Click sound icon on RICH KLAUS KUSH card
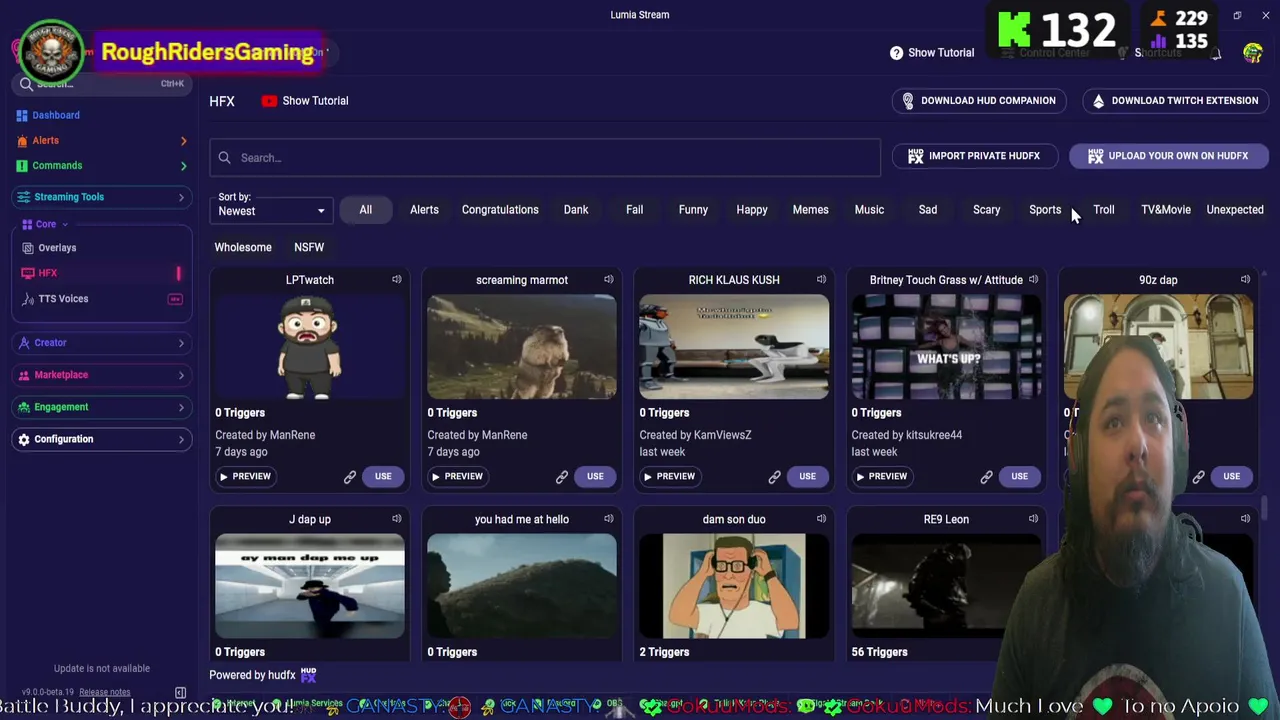Viewport: 1280px width, 720px height. pyautogui.click(x=821, y=279)
